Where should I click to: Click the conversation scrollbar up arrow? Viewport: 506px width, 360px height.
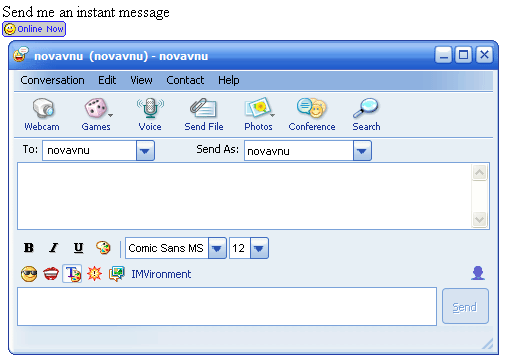coord(479,173)
